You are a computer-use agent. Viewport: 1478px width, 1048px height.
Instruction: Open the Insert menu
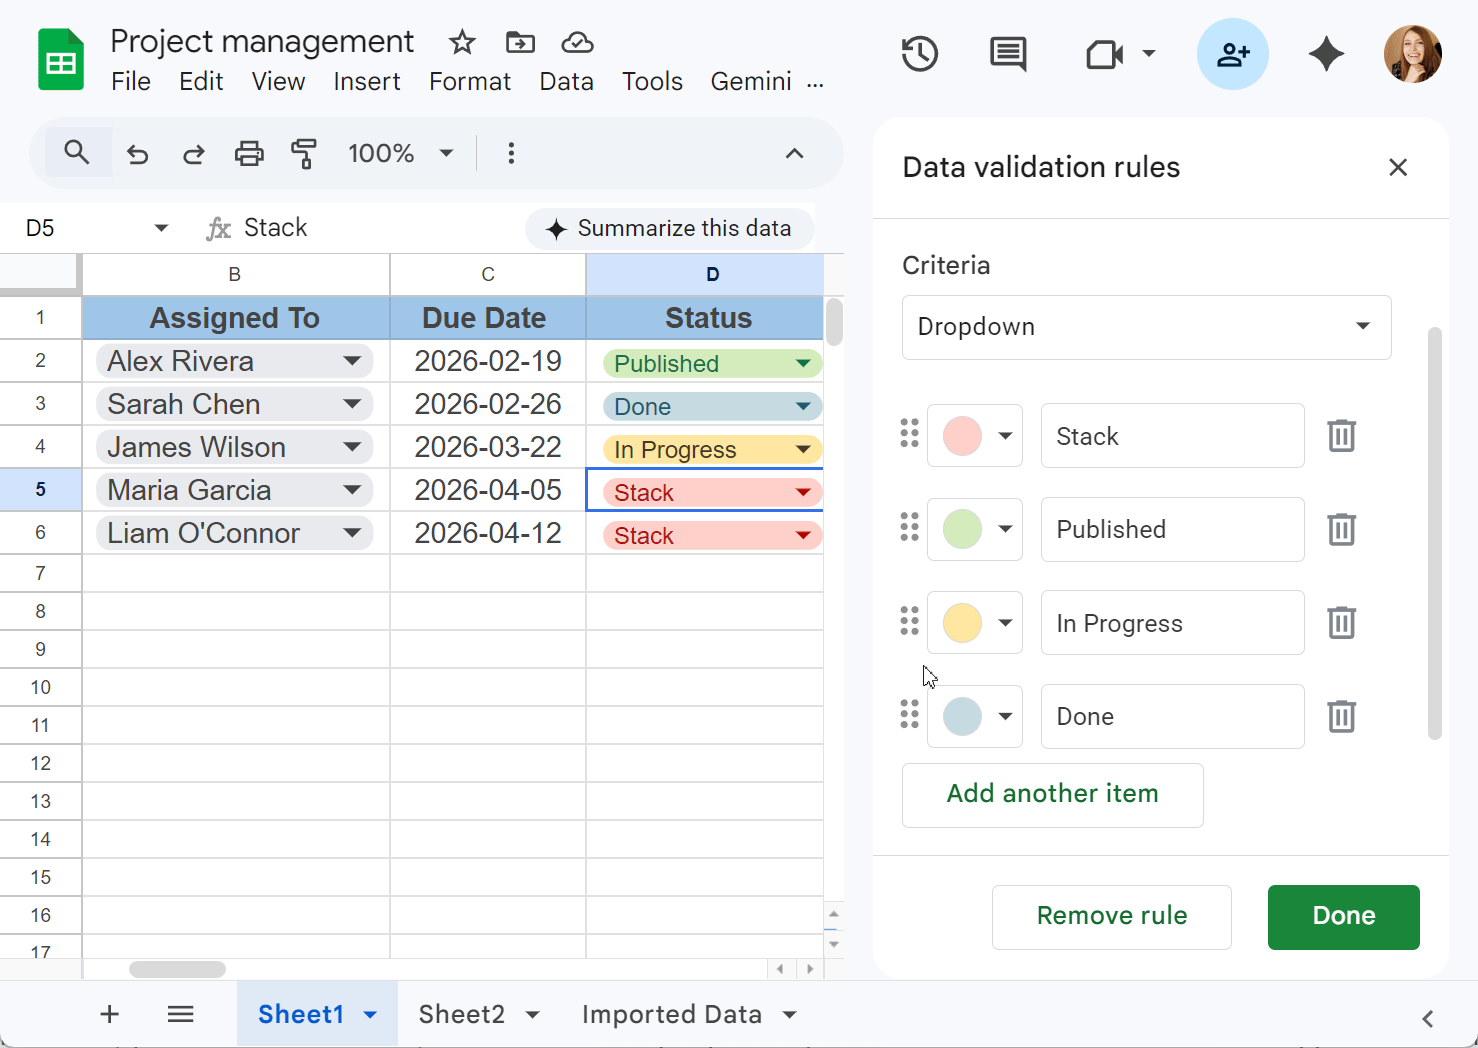click(x=367, y=81)
